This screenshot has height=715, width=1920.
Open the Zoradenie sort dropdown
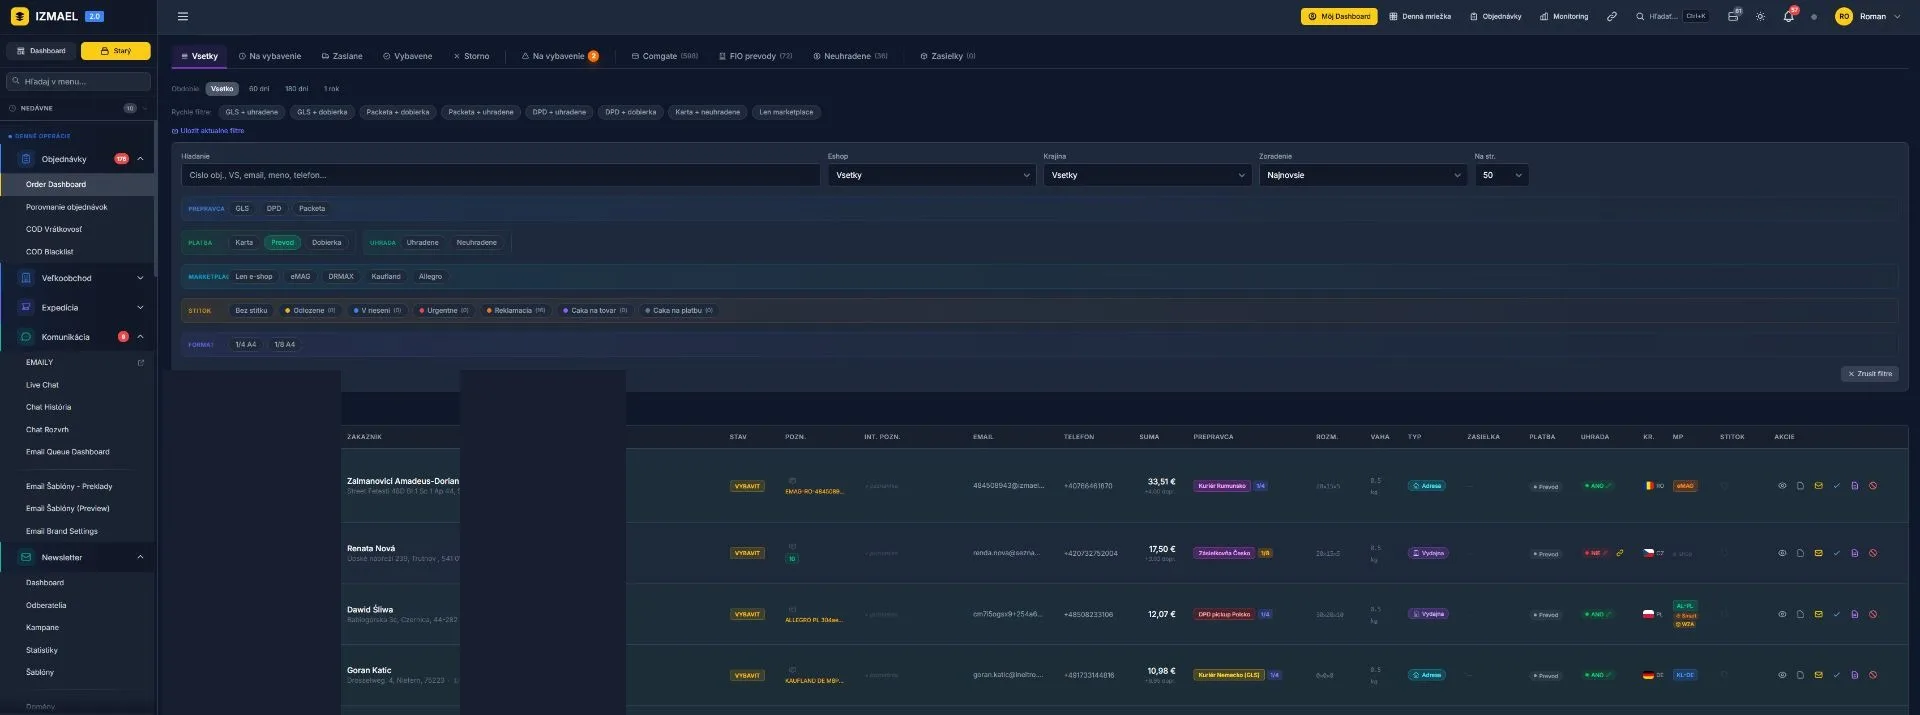pyautogui.click(x=1363, y=175)
